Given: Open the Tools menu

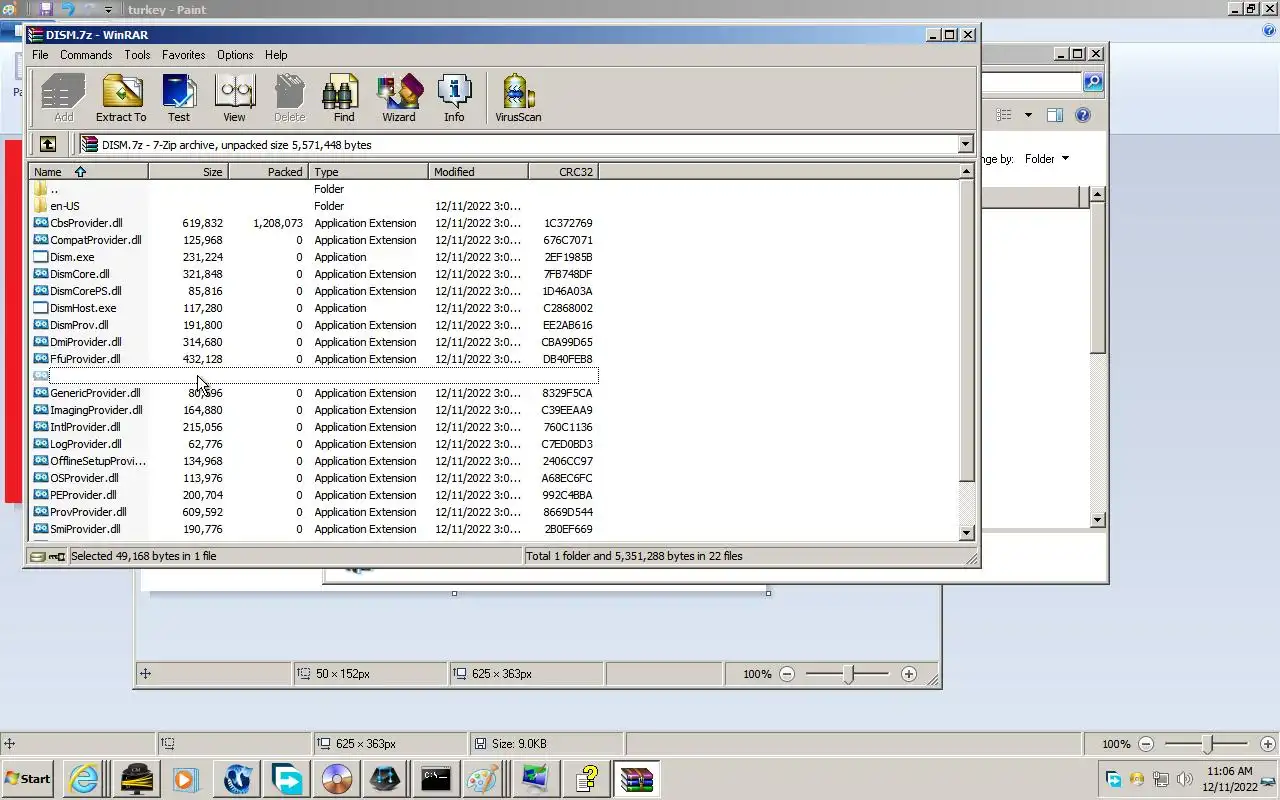Looking at the screenshot, I should point(137,55).
